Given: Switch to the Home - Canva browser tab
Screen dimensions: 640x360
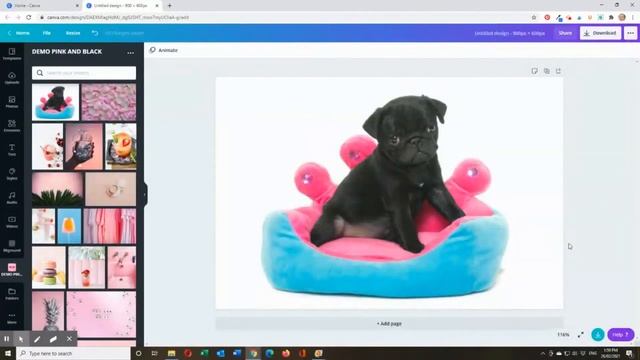Looking at the screenshot, I should 42,6.
